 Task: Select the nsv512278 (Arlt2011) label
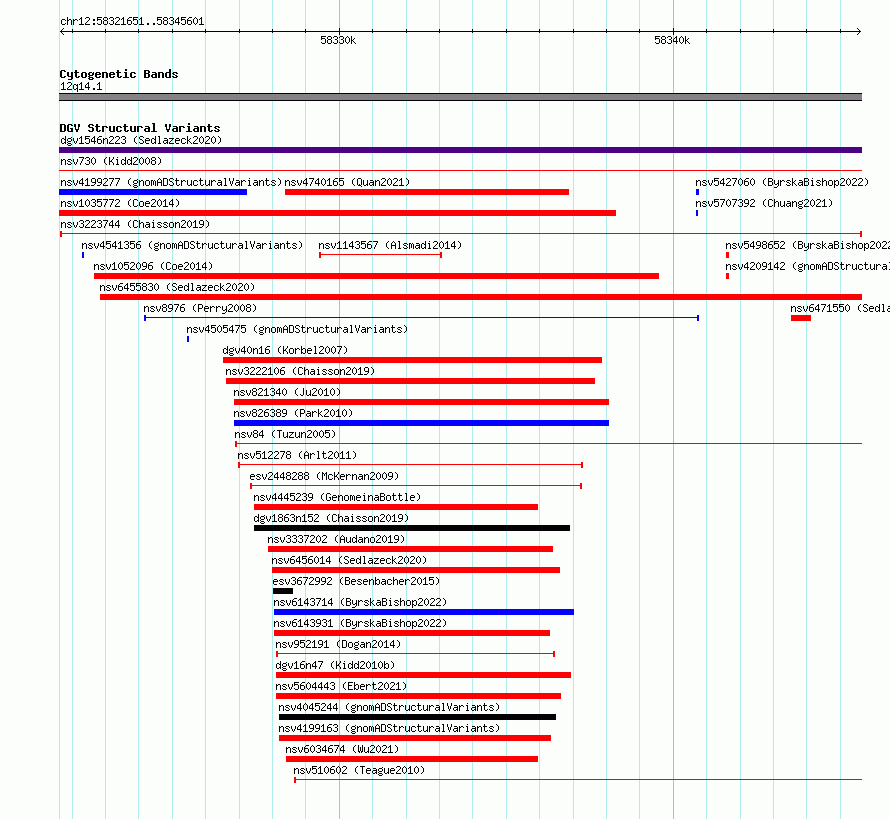[297, 455]
